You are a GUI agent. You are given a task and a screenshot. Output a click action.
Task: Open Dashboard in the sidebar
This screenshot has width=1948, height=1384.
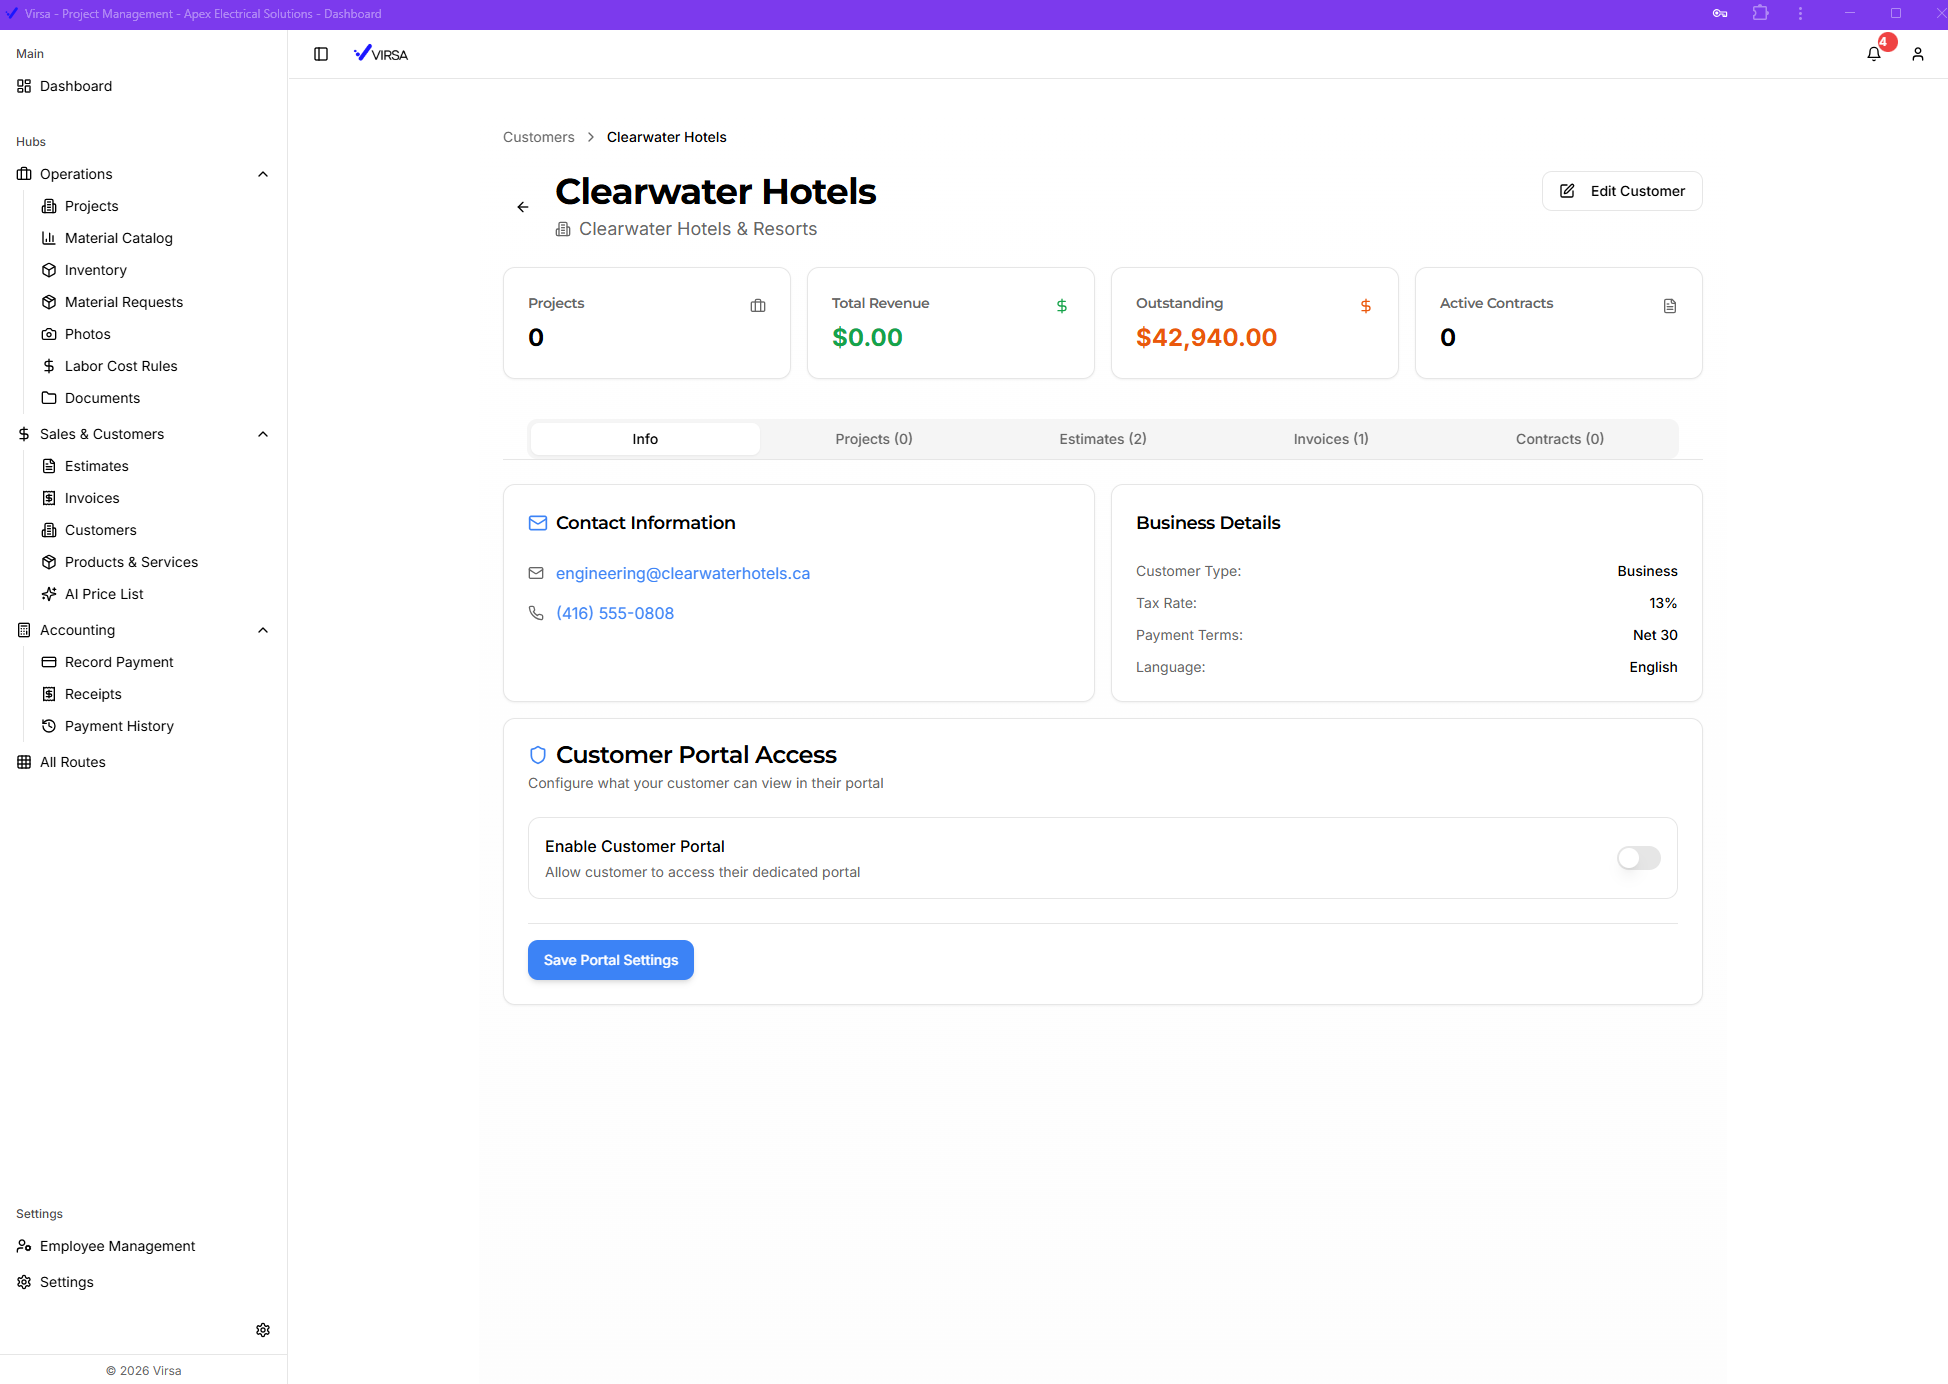[x=76, y=86]
